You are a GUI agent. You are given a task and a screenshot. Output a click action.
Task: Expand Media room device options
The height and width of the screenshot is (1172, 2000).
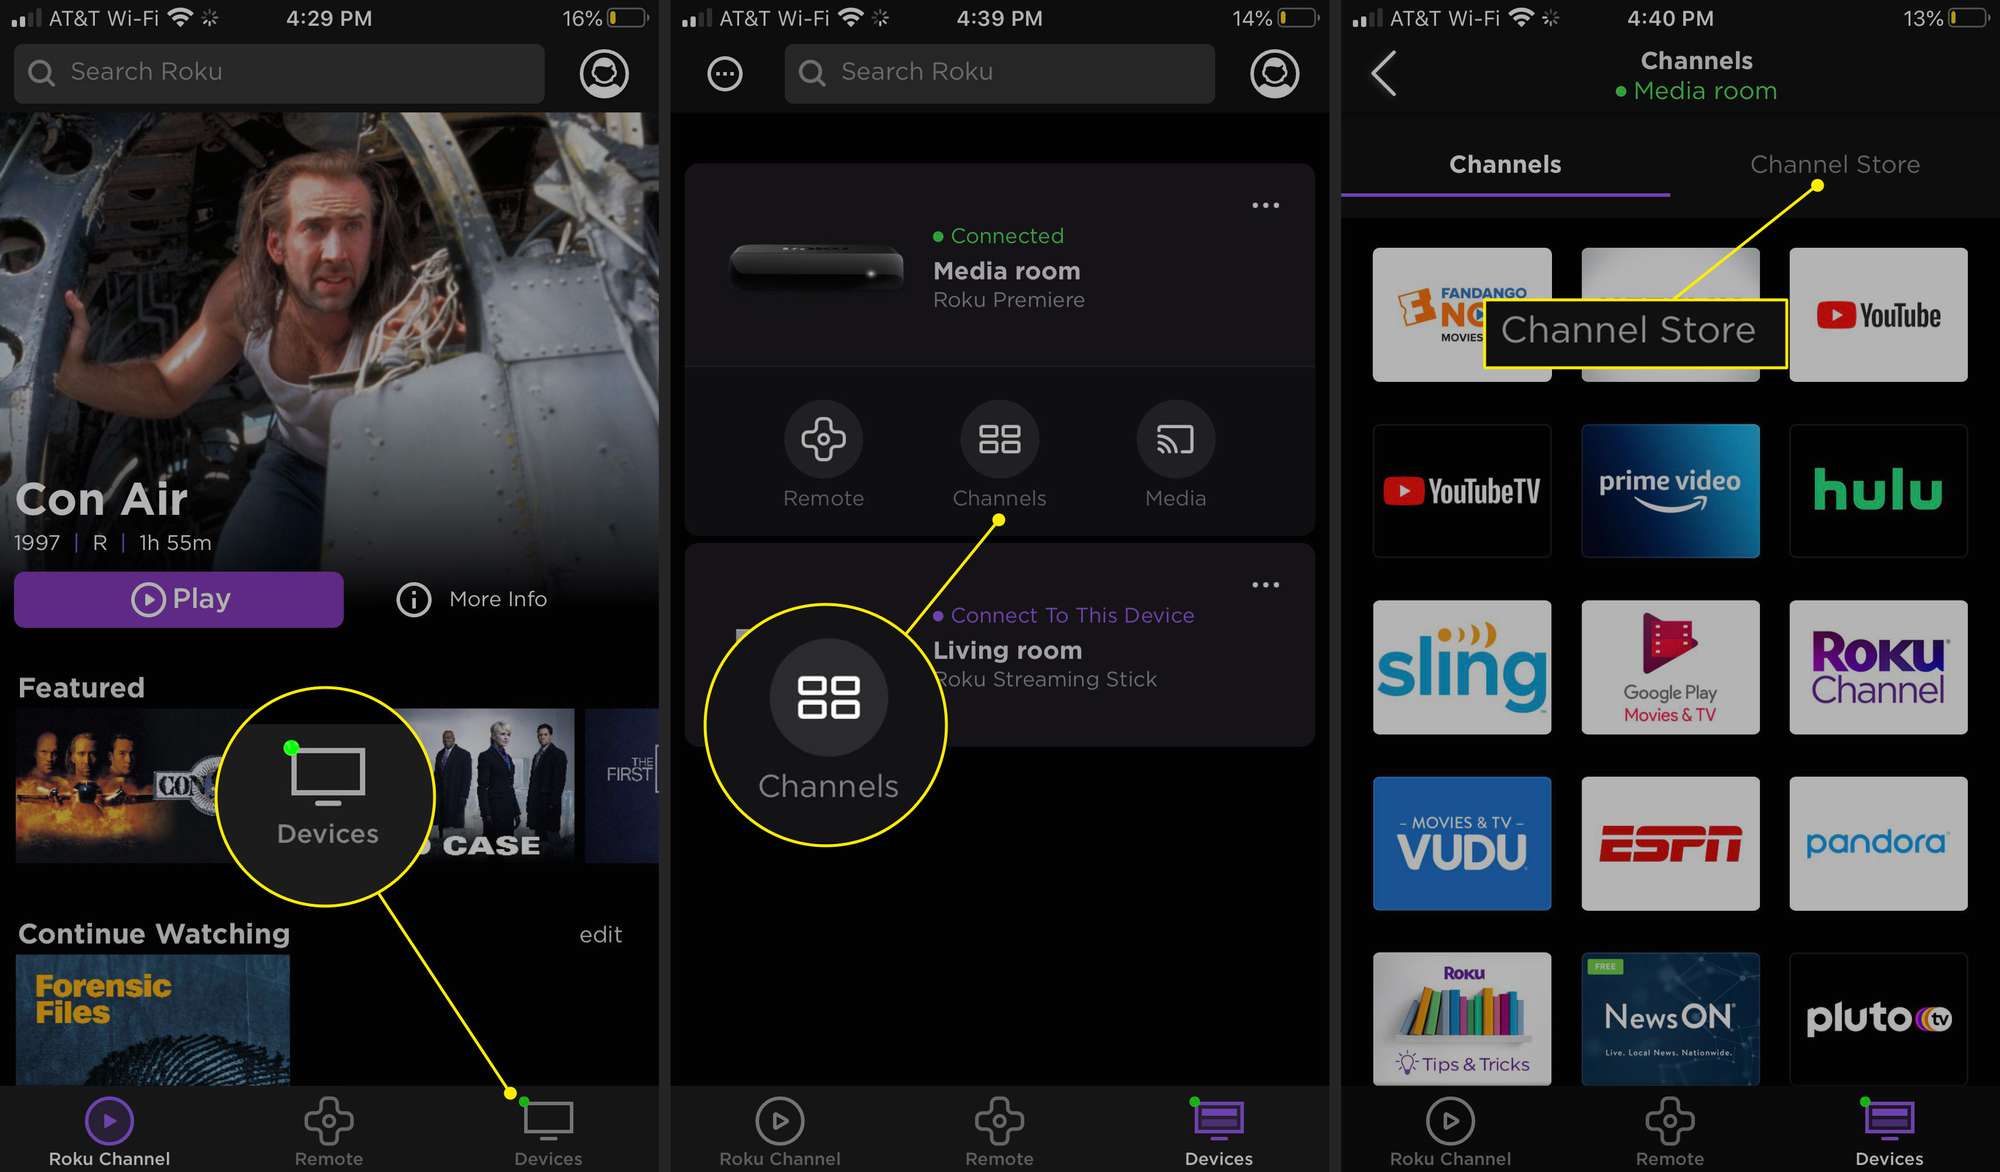coord(1264,206)
